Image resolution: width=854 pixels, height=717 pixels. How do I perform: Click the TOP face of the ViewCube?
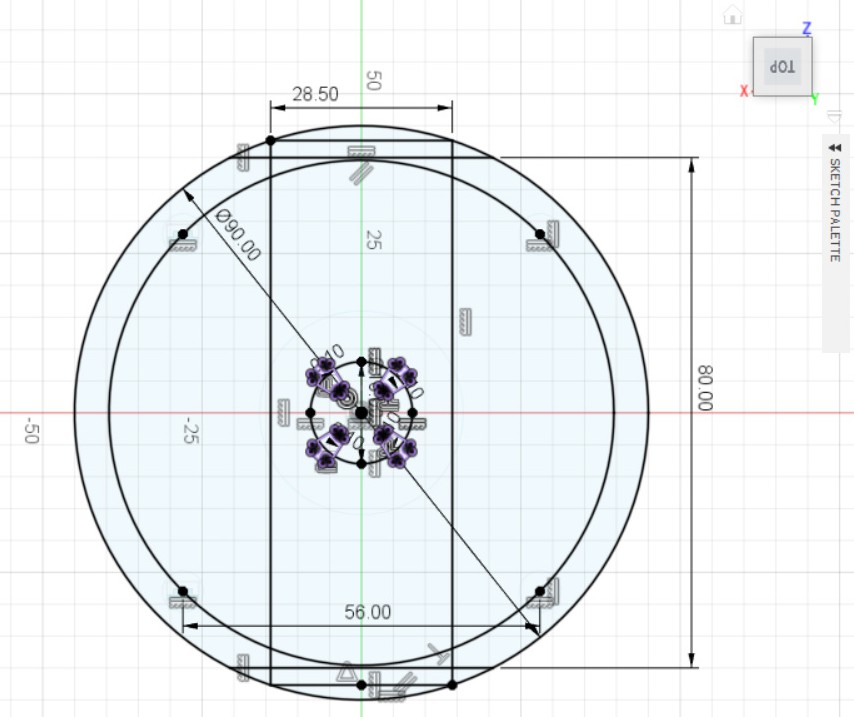[x=782, y=67]
